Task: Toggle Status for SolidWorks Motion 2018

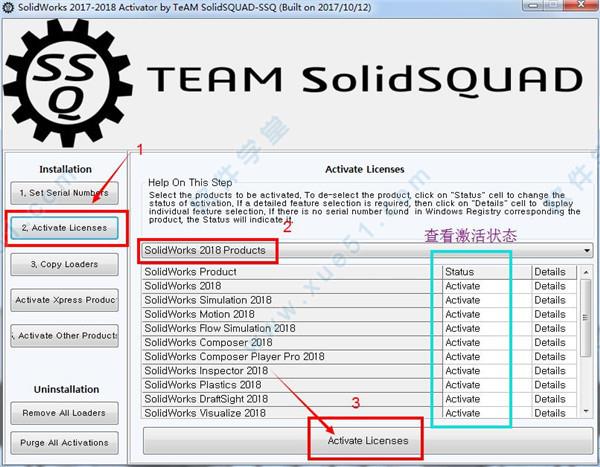Action: click(x=487, y=315)
